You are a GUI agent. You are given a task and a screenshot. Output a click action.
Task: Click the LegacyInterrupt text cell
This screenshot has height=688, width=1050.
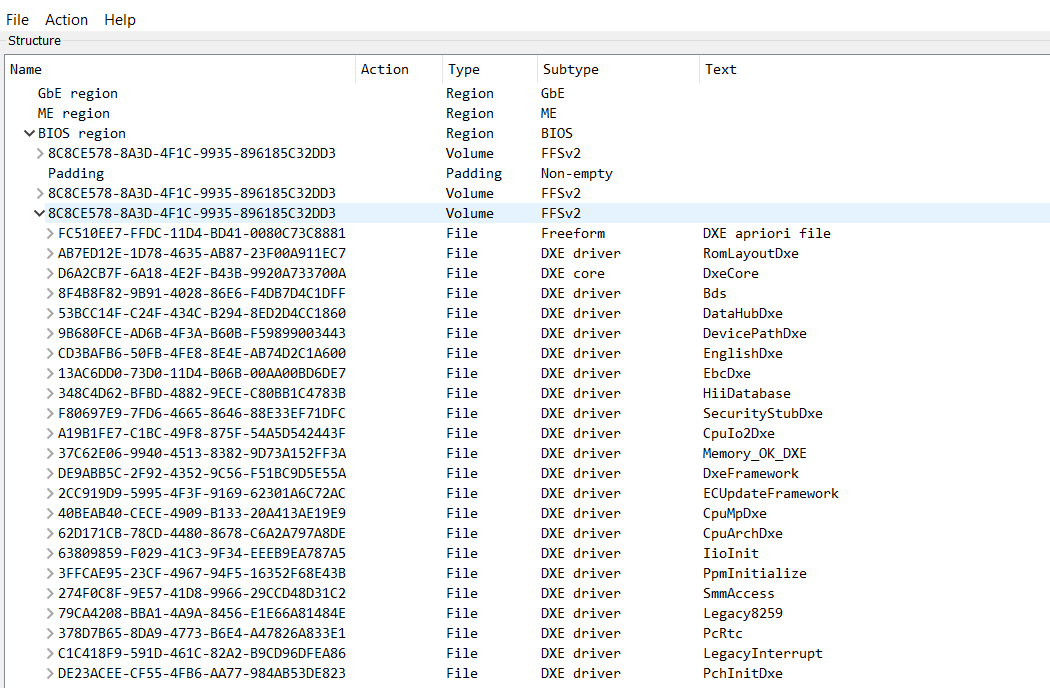pos(763,653)
